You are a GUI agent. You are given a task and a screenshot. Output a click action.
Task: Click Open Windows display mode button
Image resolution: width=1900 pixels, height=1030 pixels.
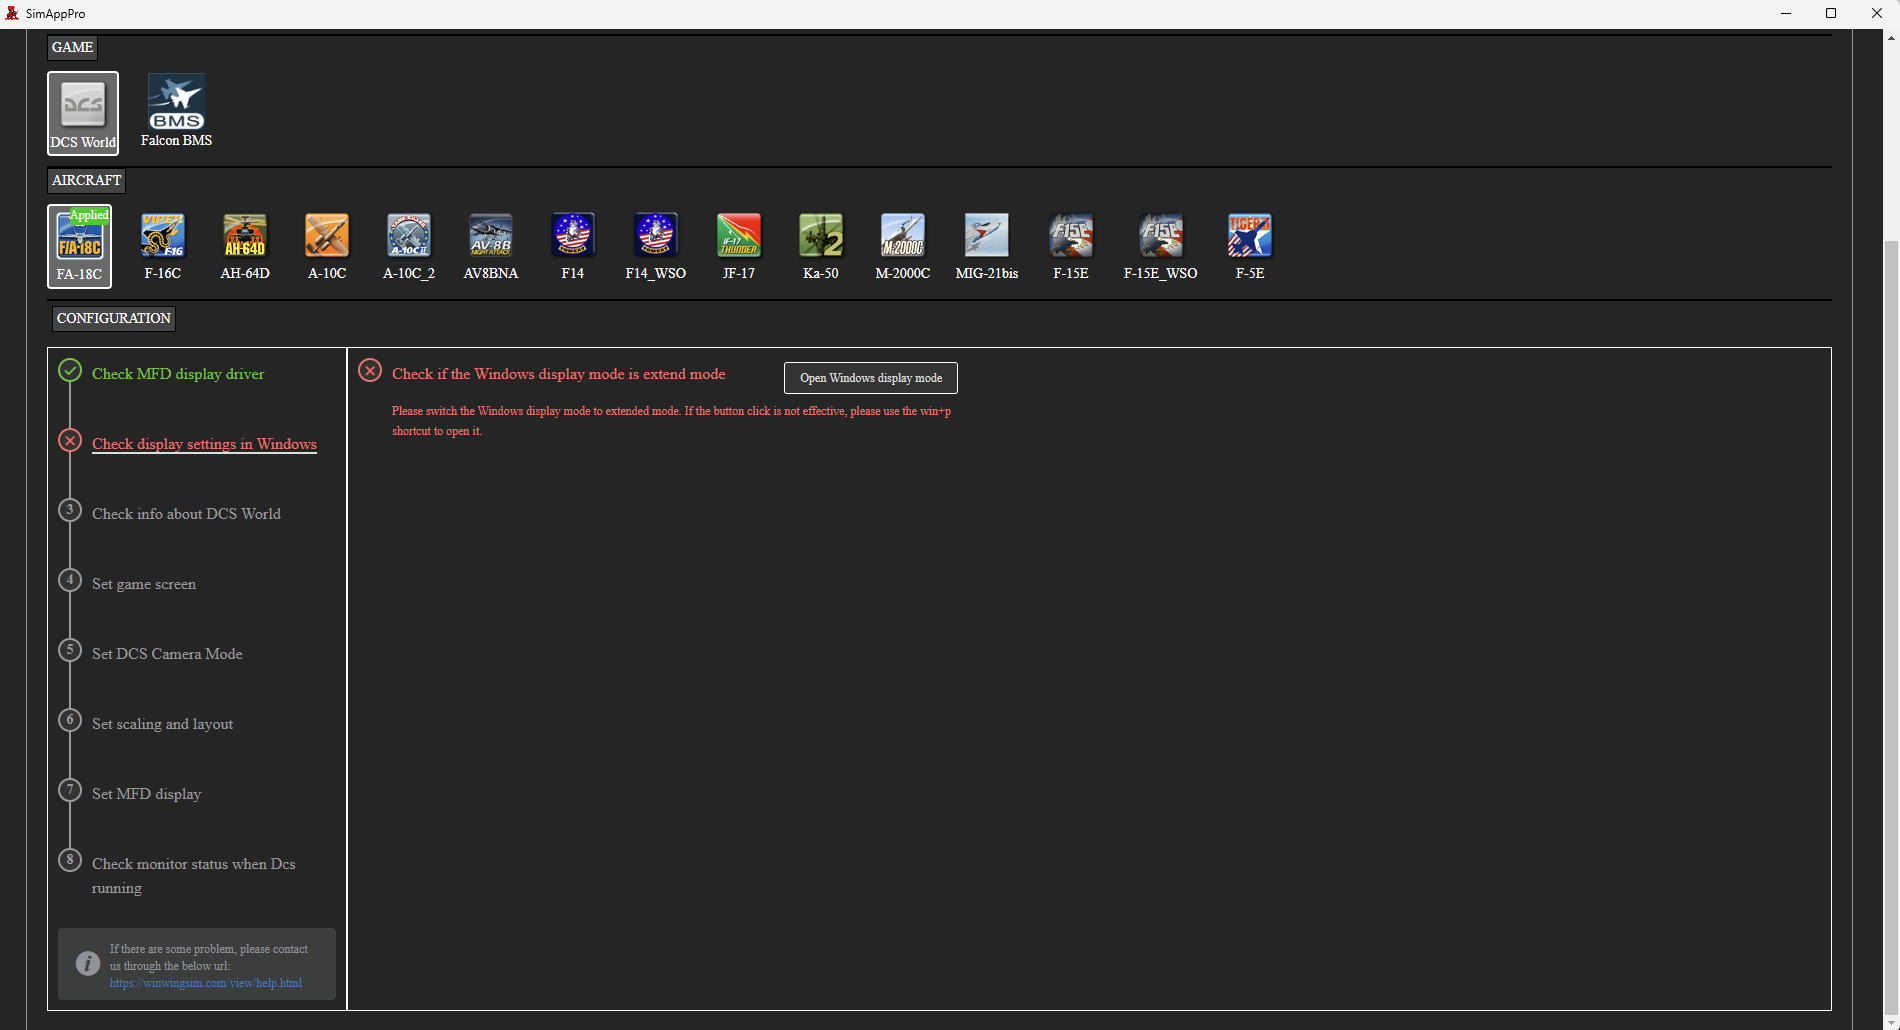(x=871, y=378)
